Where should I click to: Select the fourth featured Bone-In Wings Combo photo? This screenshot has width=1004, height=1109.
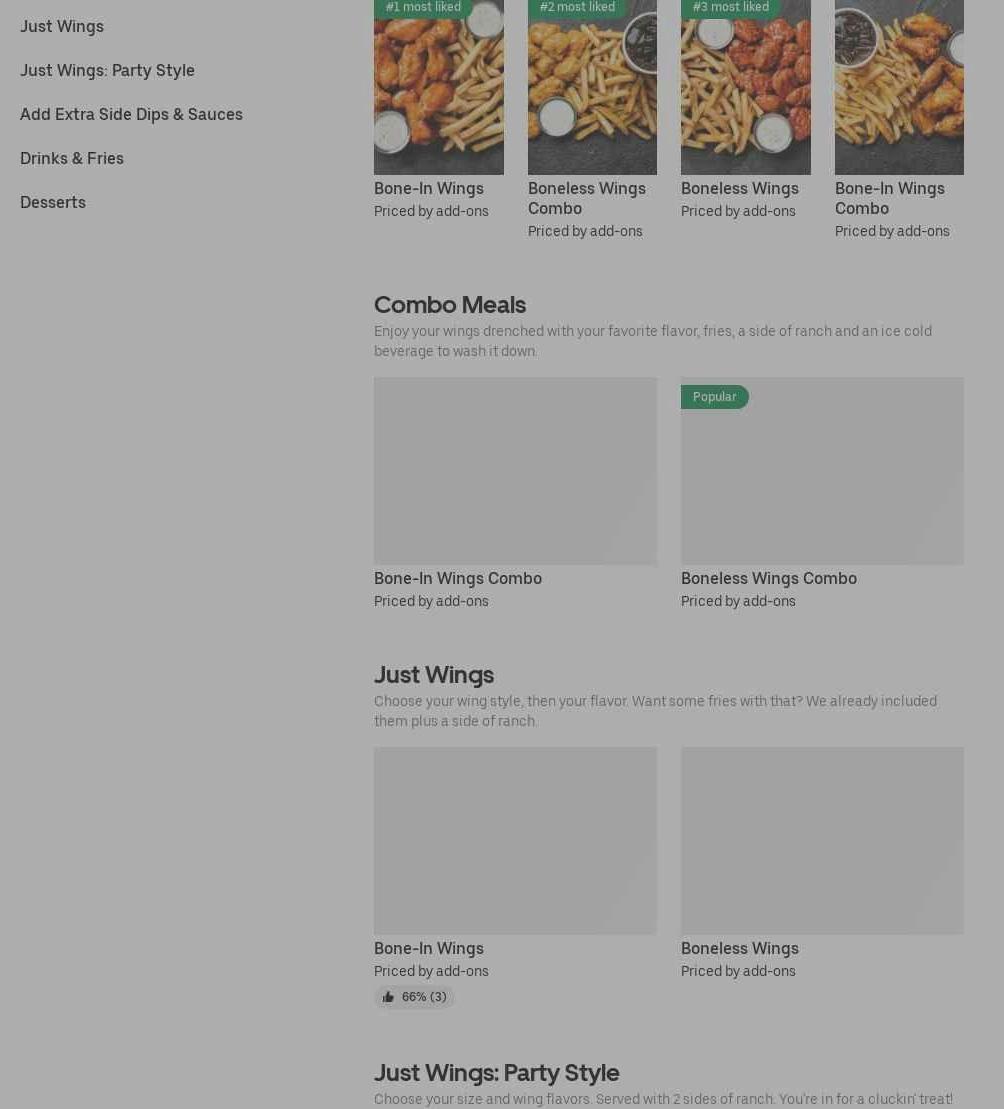pos(899,87)
